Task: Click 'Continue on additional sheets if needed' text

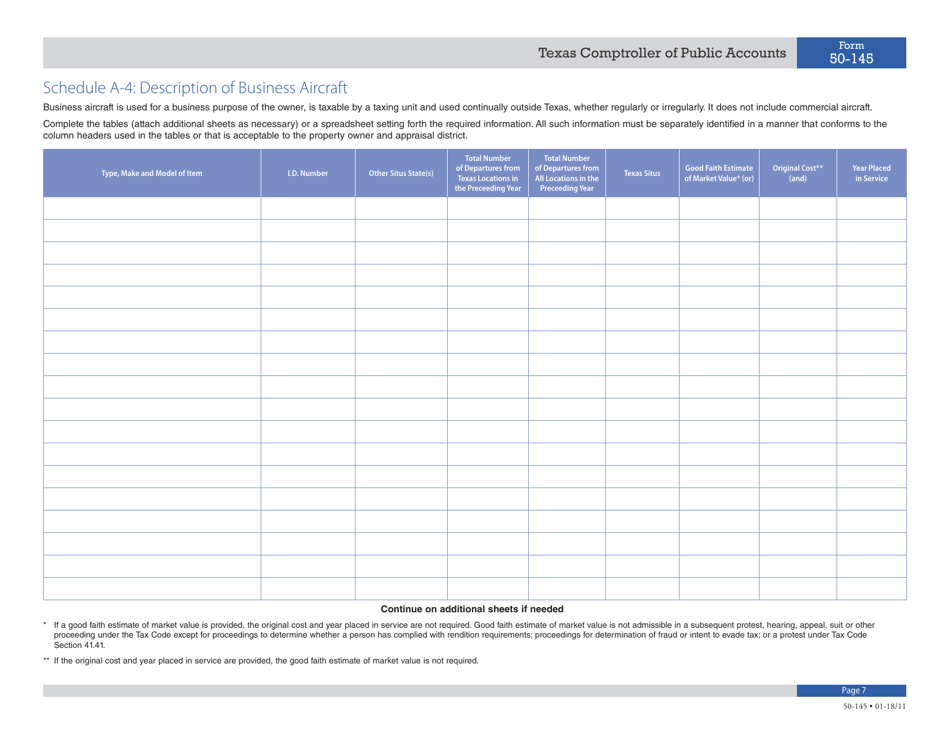Action: tap(474, 608)
